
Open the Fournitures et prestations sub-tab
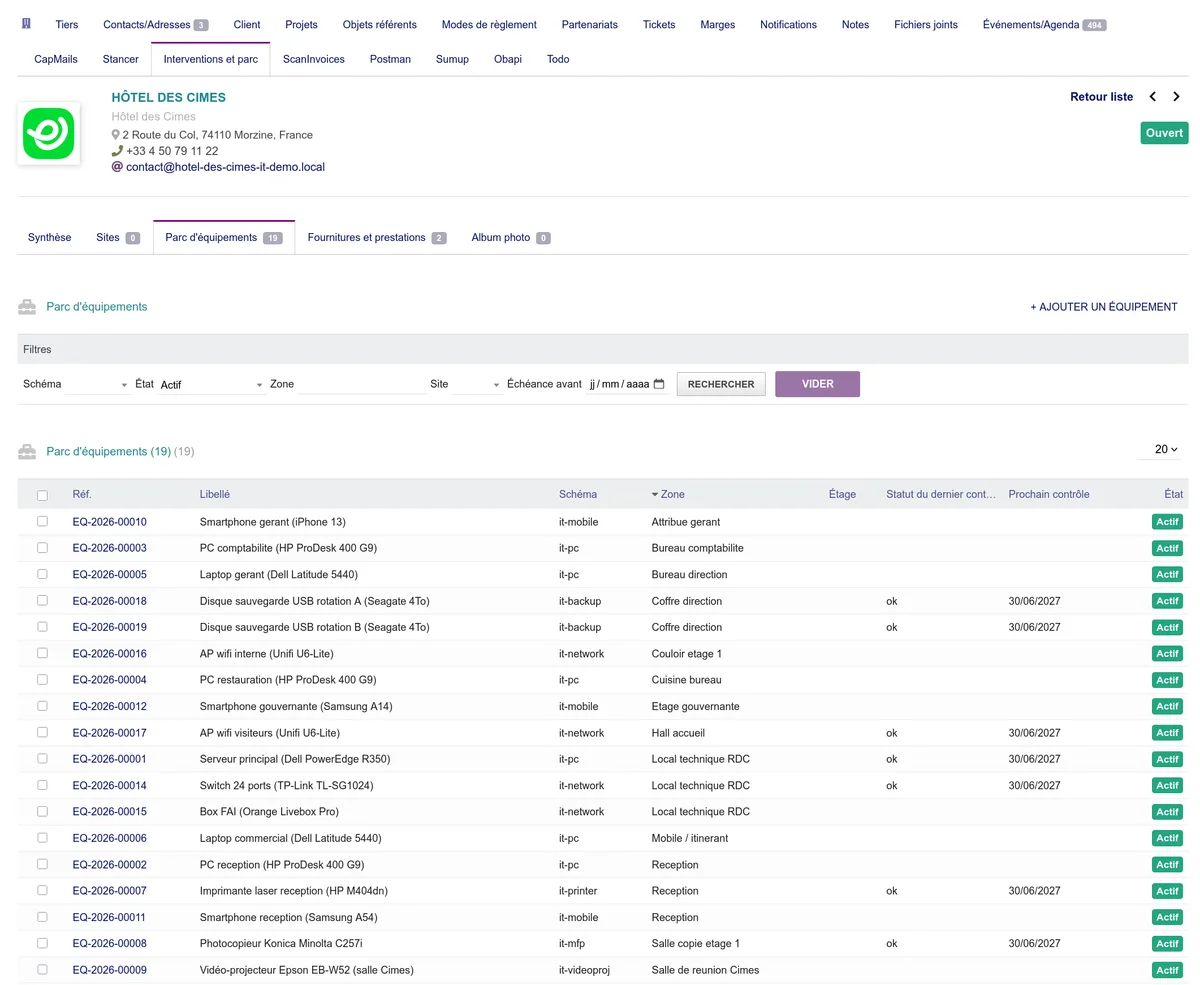(377, 237)
